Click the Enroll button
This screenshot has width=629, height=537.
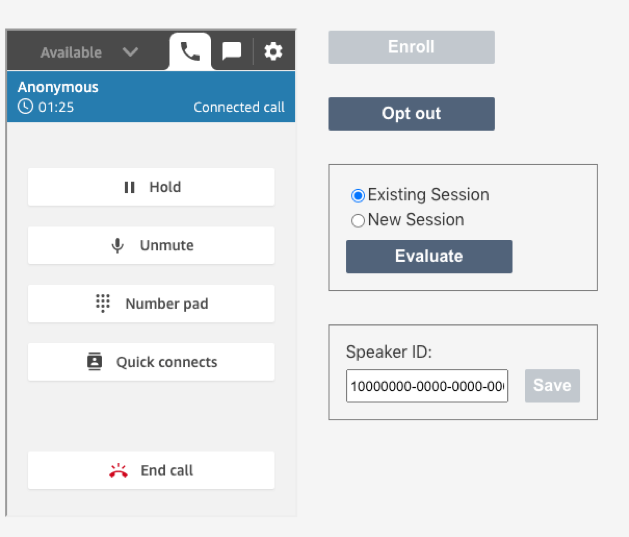click(x=411, y=47)
